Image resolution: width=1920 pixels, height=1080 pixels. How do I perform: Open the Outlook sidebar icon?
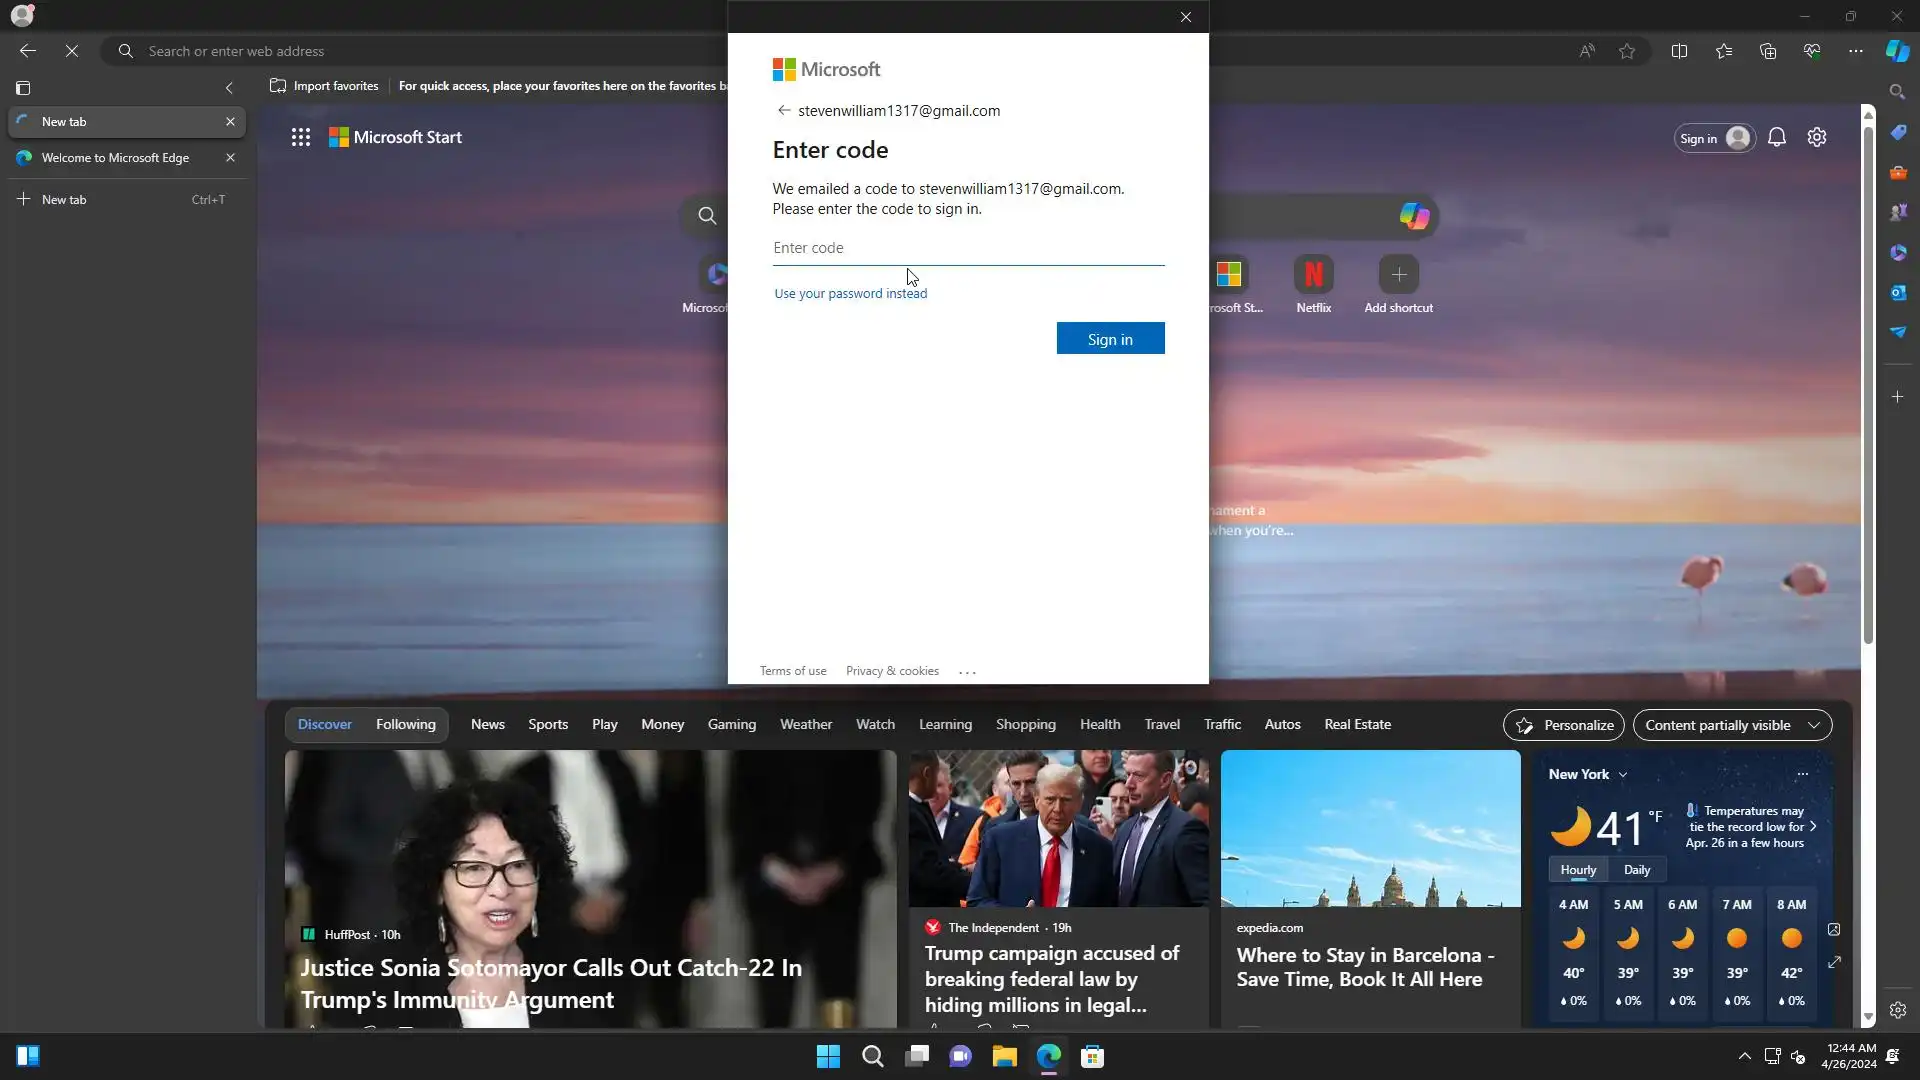click(x=1897, y=292)
